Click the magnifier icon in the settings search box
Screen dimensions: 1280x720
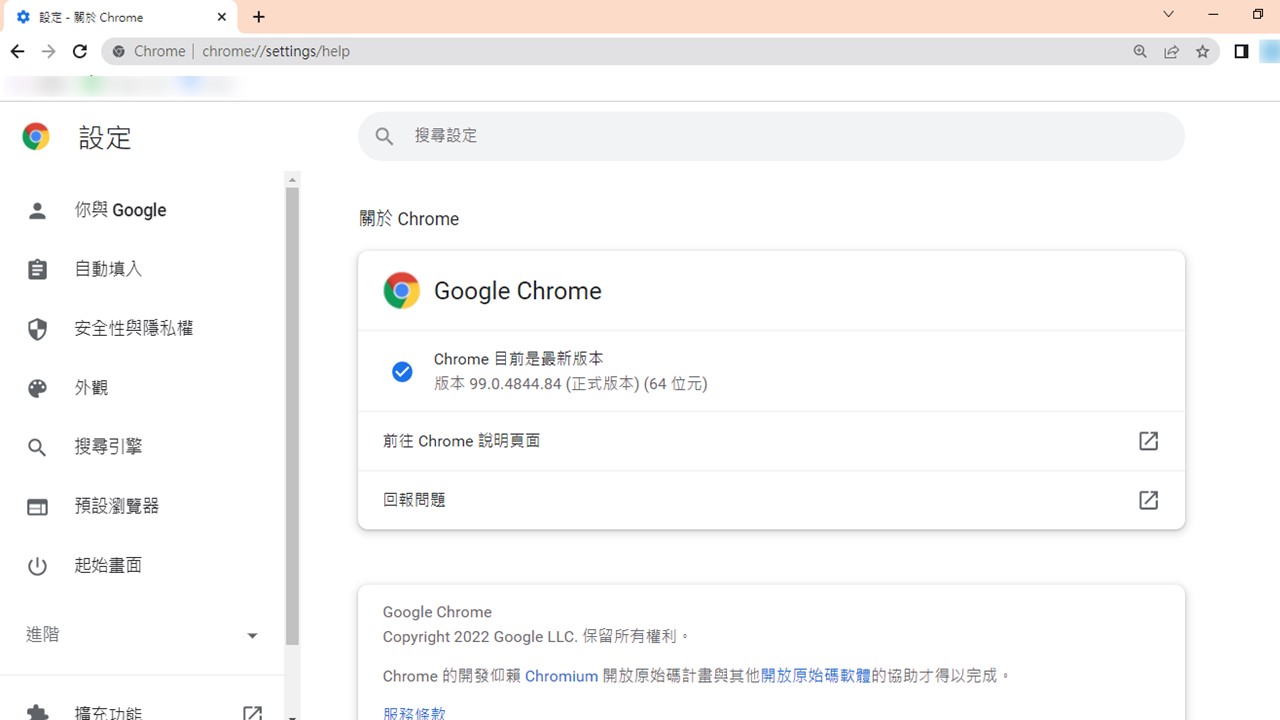coord(385,136)
